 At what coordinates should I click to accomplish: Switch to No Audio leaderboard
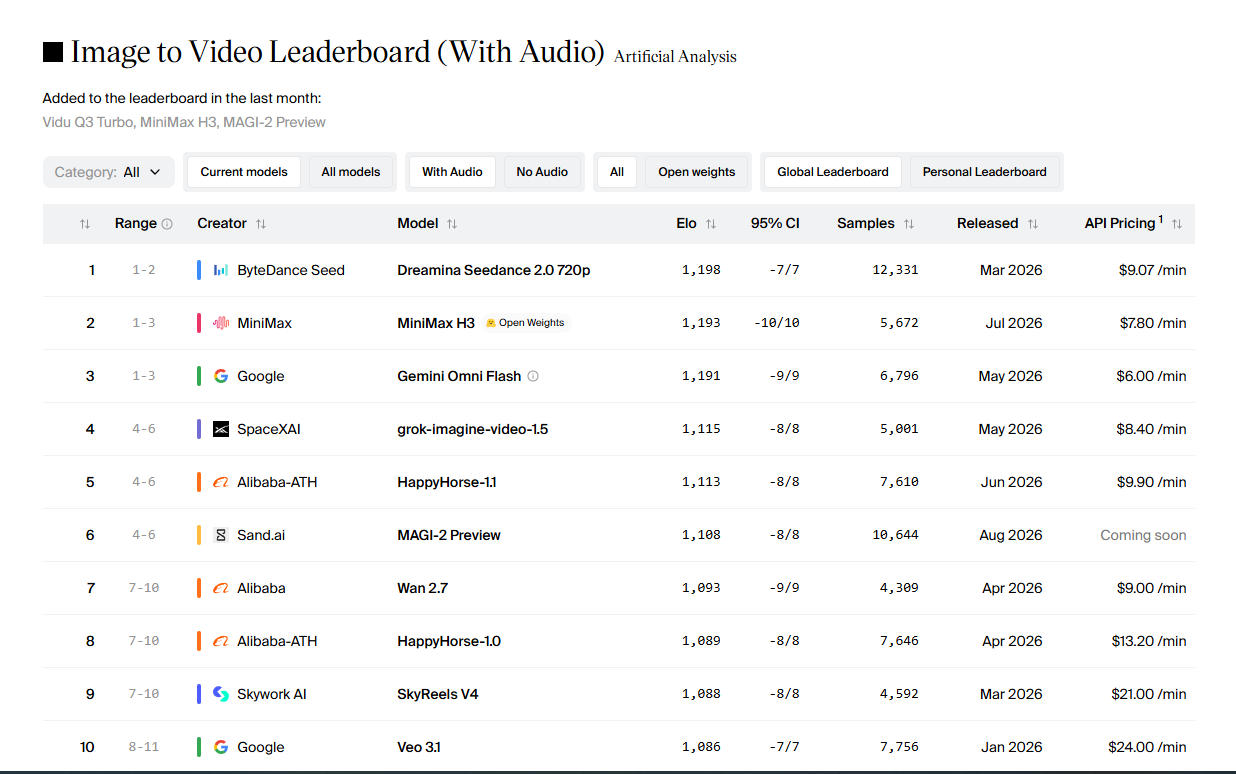point(542,172)
